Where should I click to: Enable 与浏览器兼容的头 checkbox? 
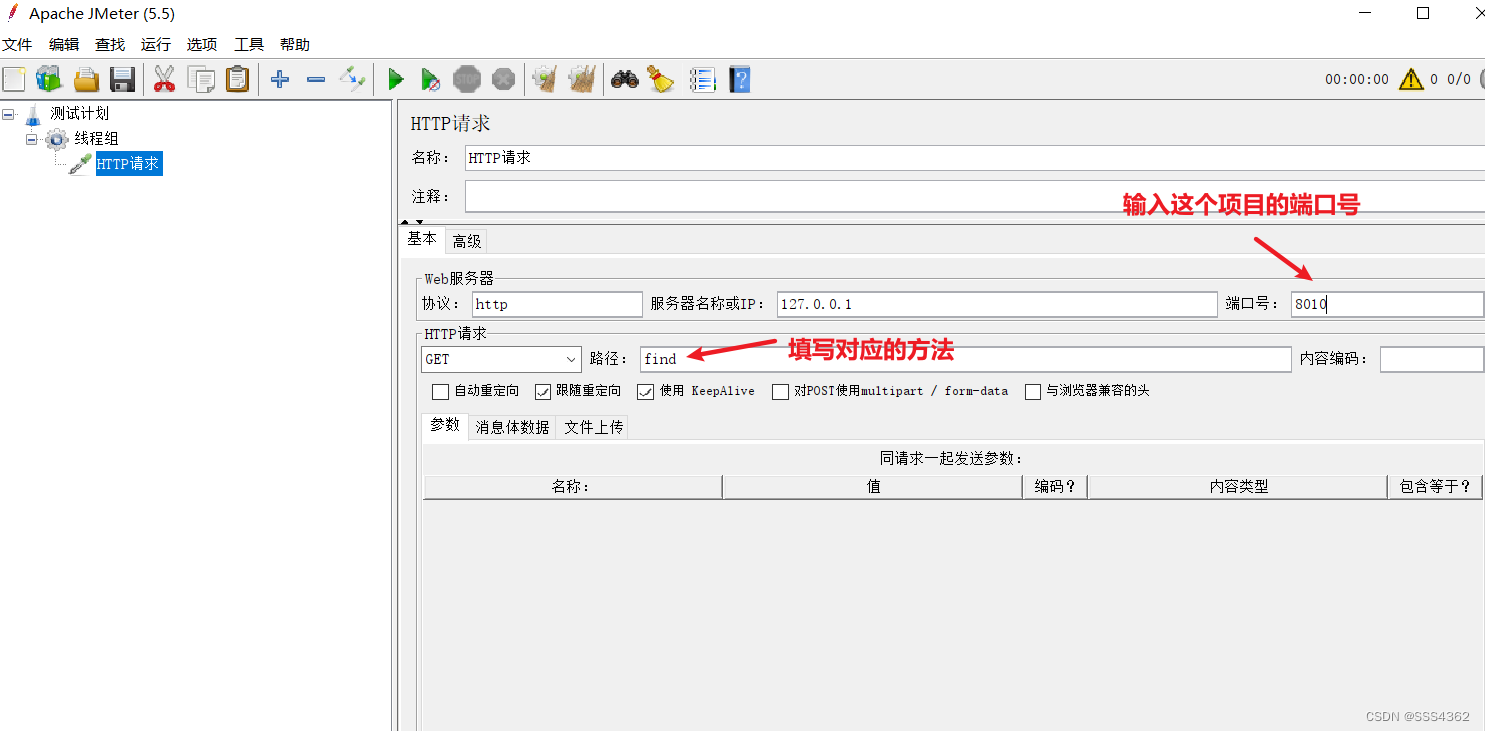[1033, 391]
